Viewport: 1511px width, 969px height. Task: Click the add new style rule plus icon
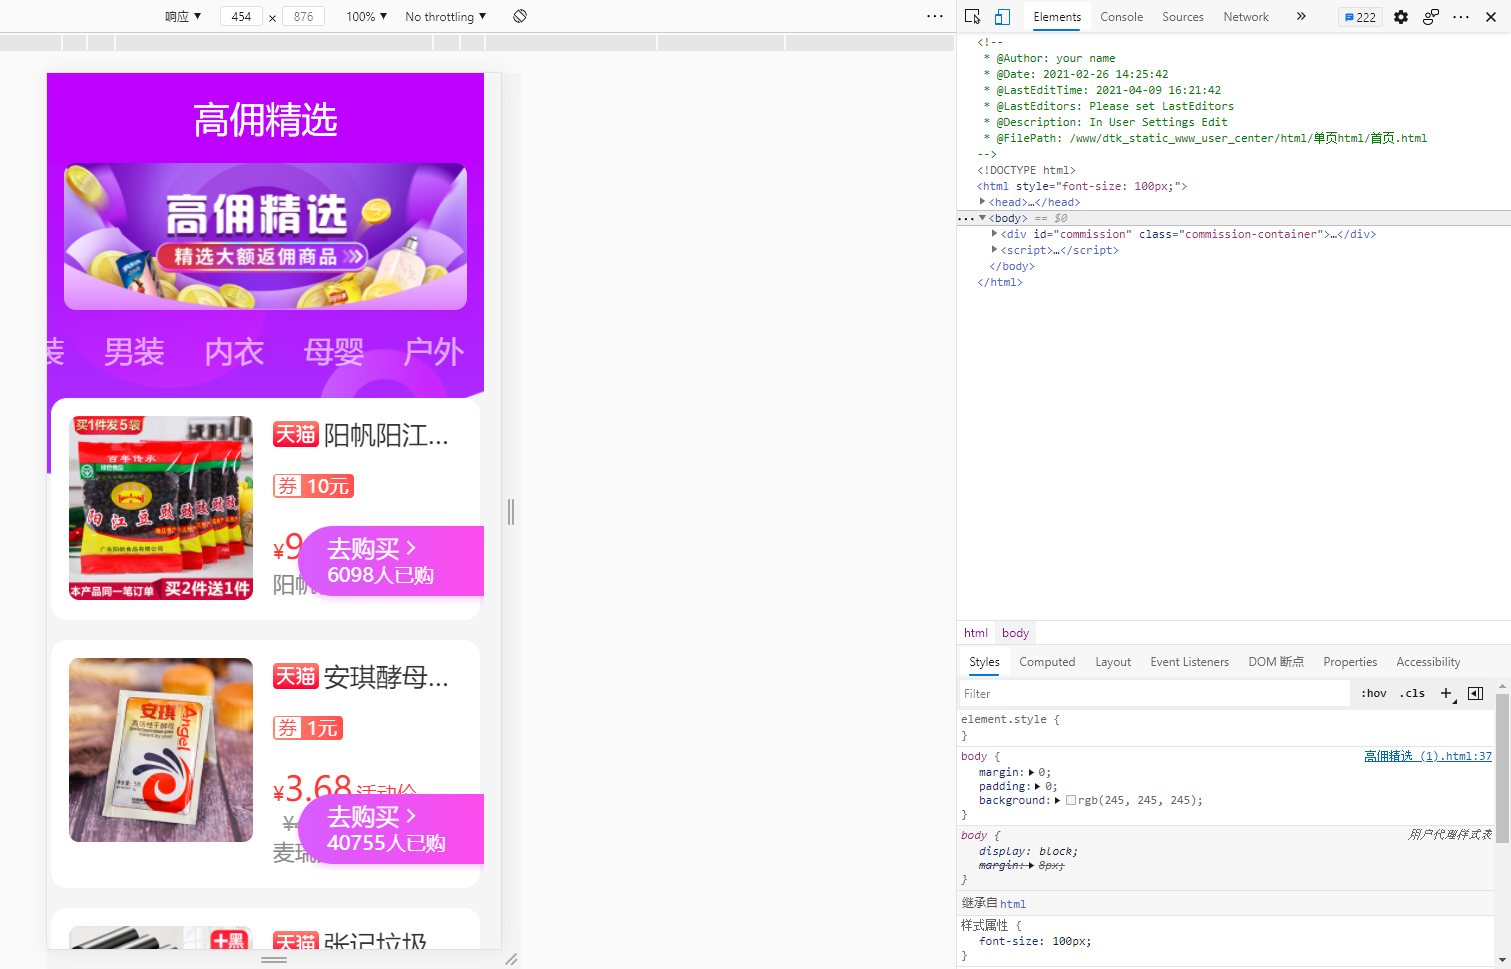[x=1446, y=693]
